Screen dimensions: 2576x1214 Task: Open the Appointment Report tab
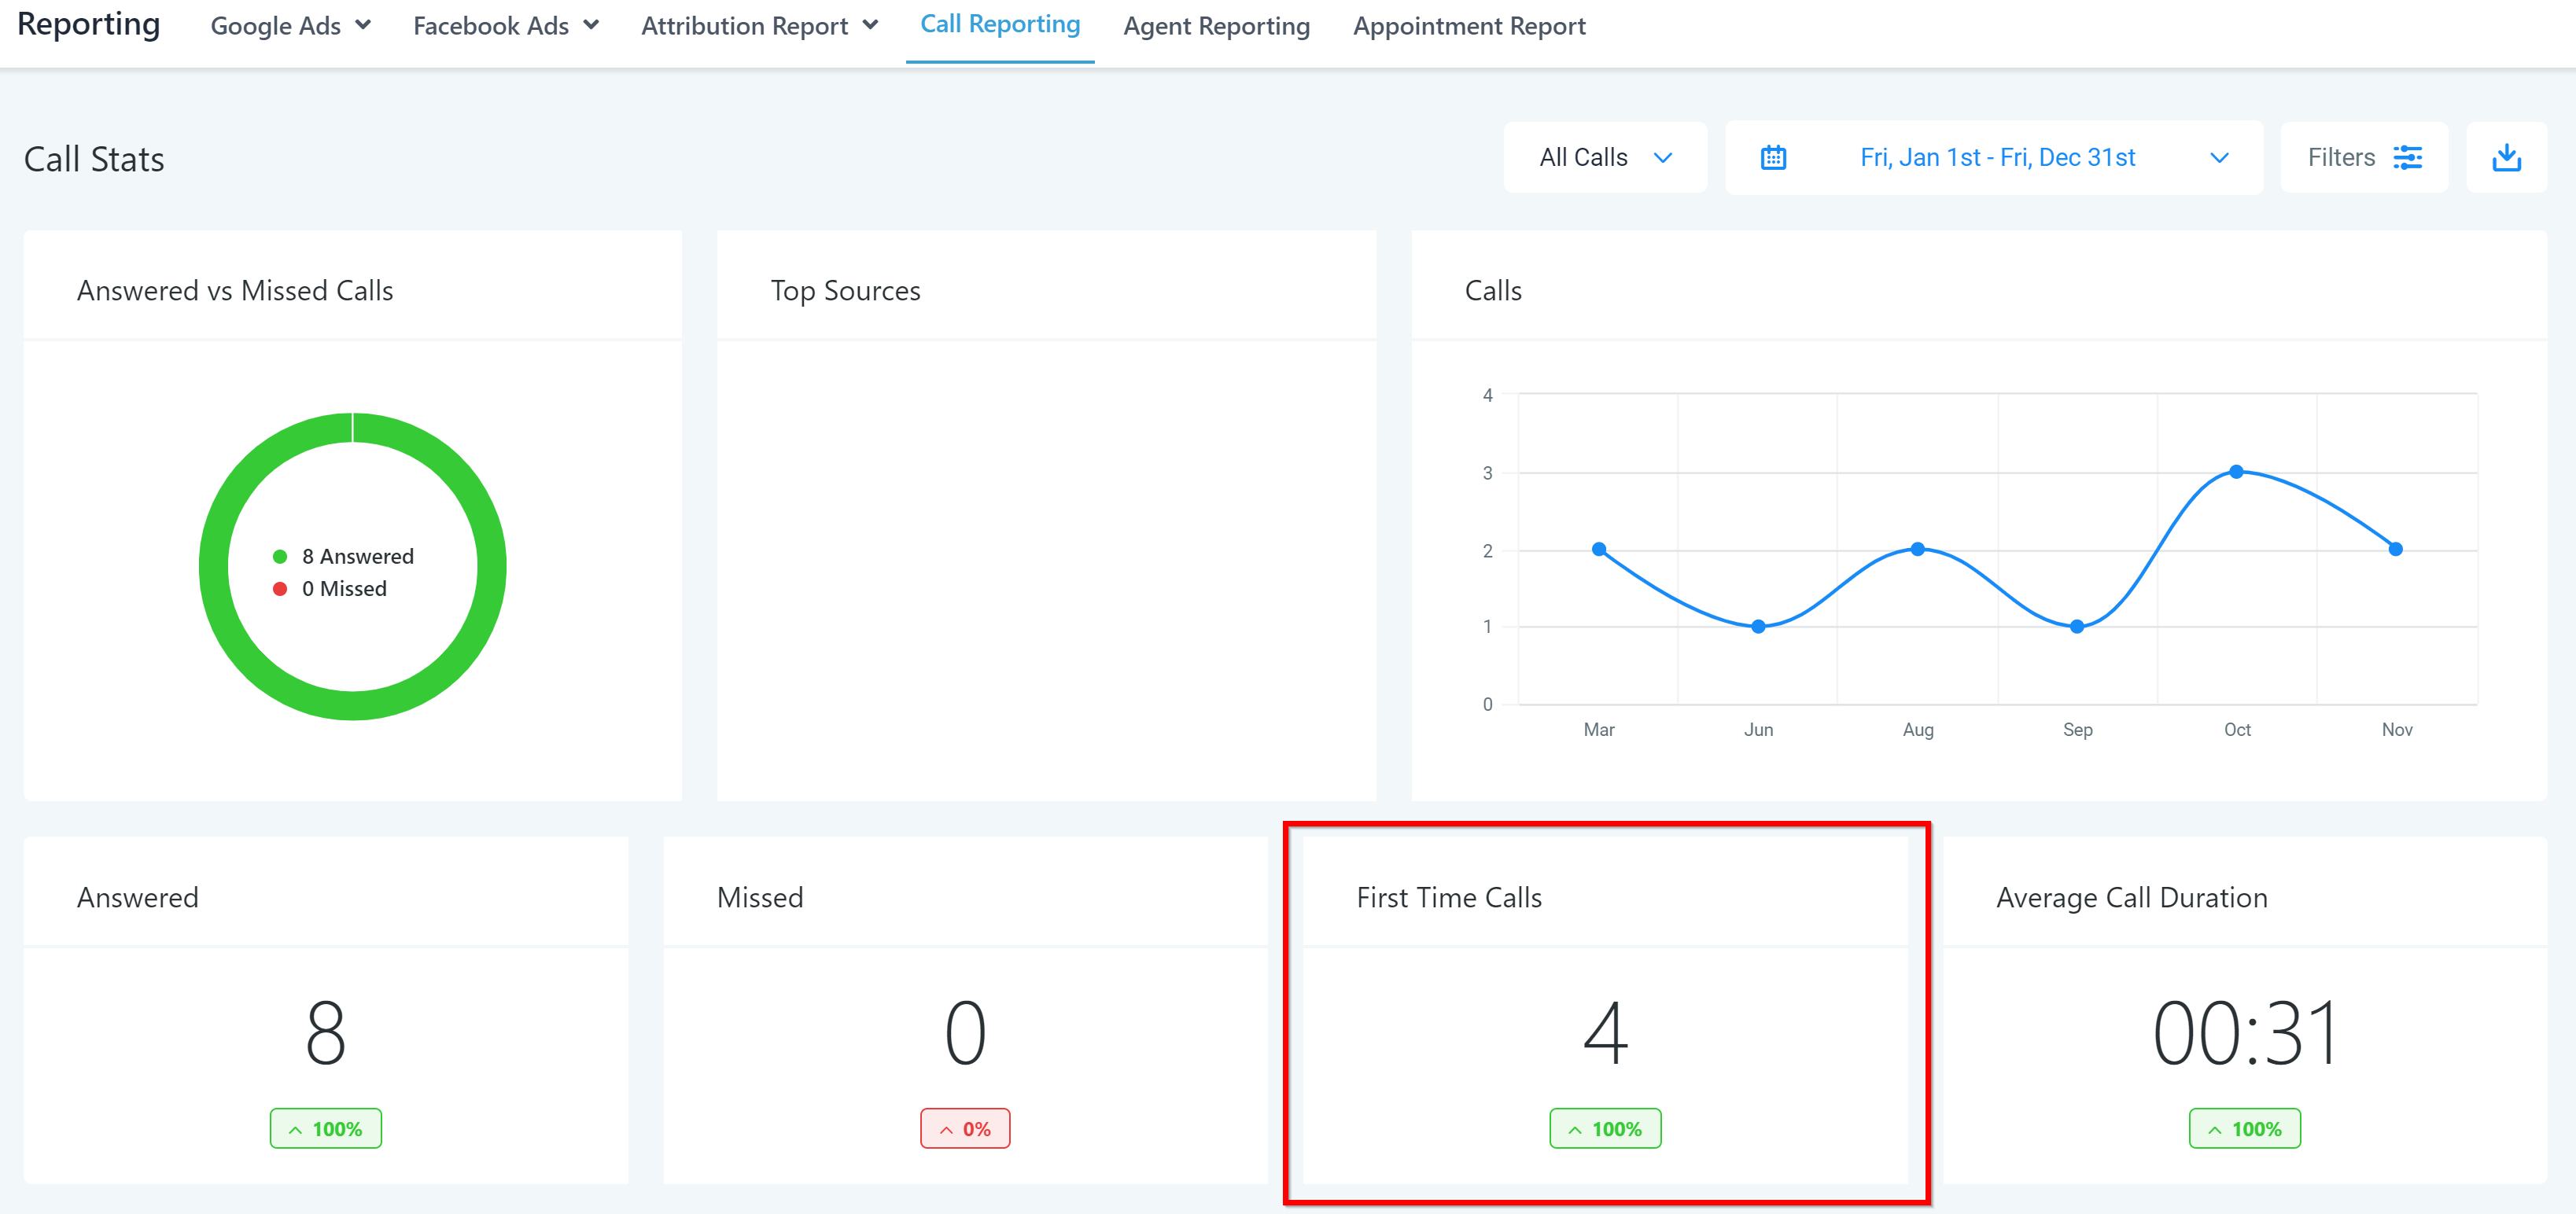coord(1469,26)
